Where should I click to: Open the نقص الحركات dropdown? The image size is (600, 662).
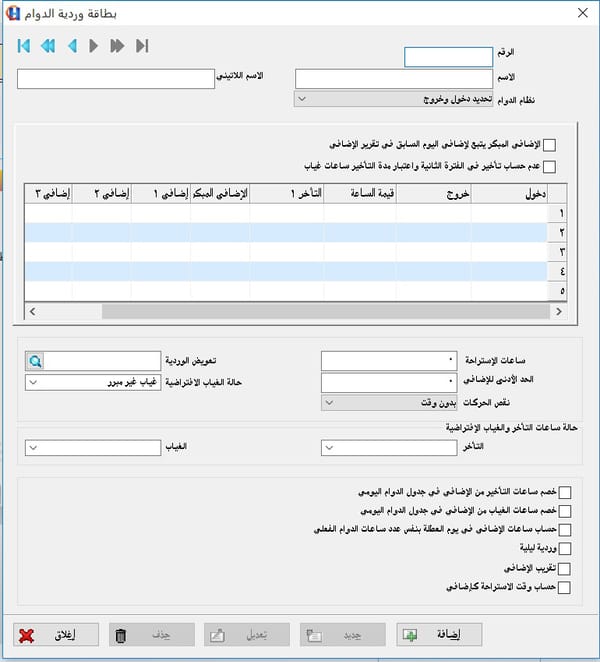(x=389, y=403)
